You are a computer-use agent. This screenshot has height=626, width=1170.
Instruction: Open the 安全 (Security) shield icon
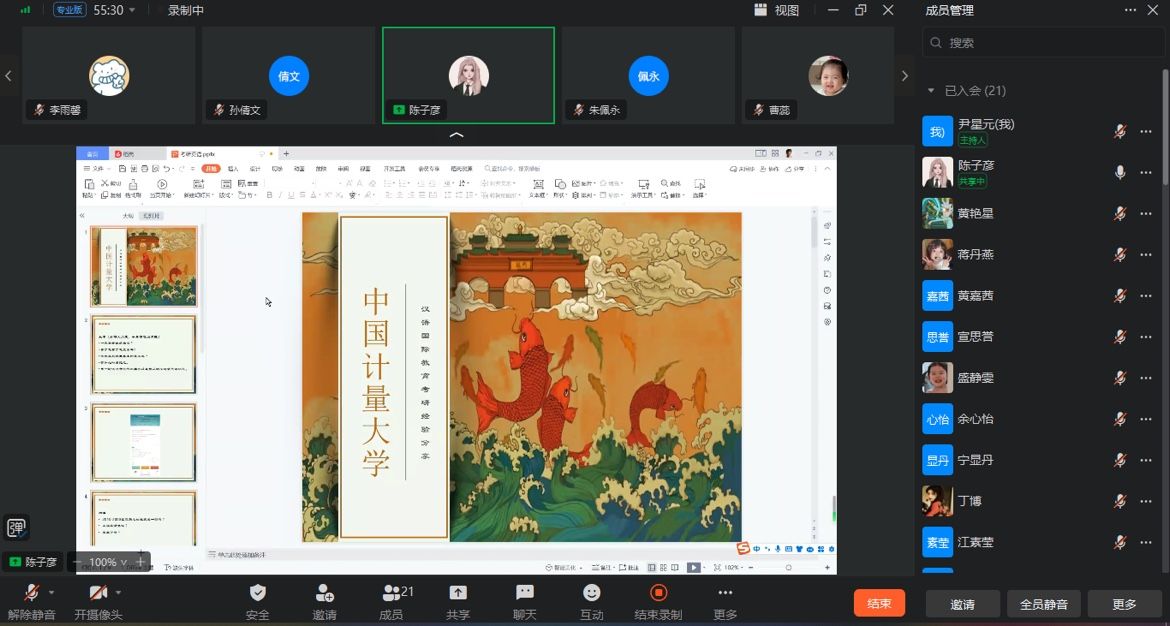[x=257, y=593]
